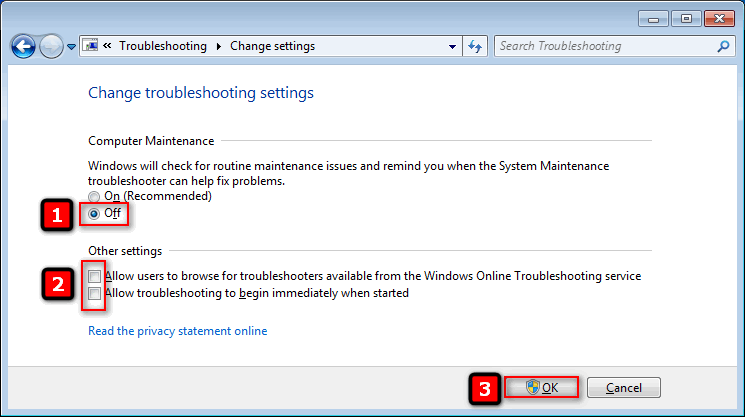Click the magnifier search icon
The width and height of the screenshot is (745, 417).
[x=724, y=46]
